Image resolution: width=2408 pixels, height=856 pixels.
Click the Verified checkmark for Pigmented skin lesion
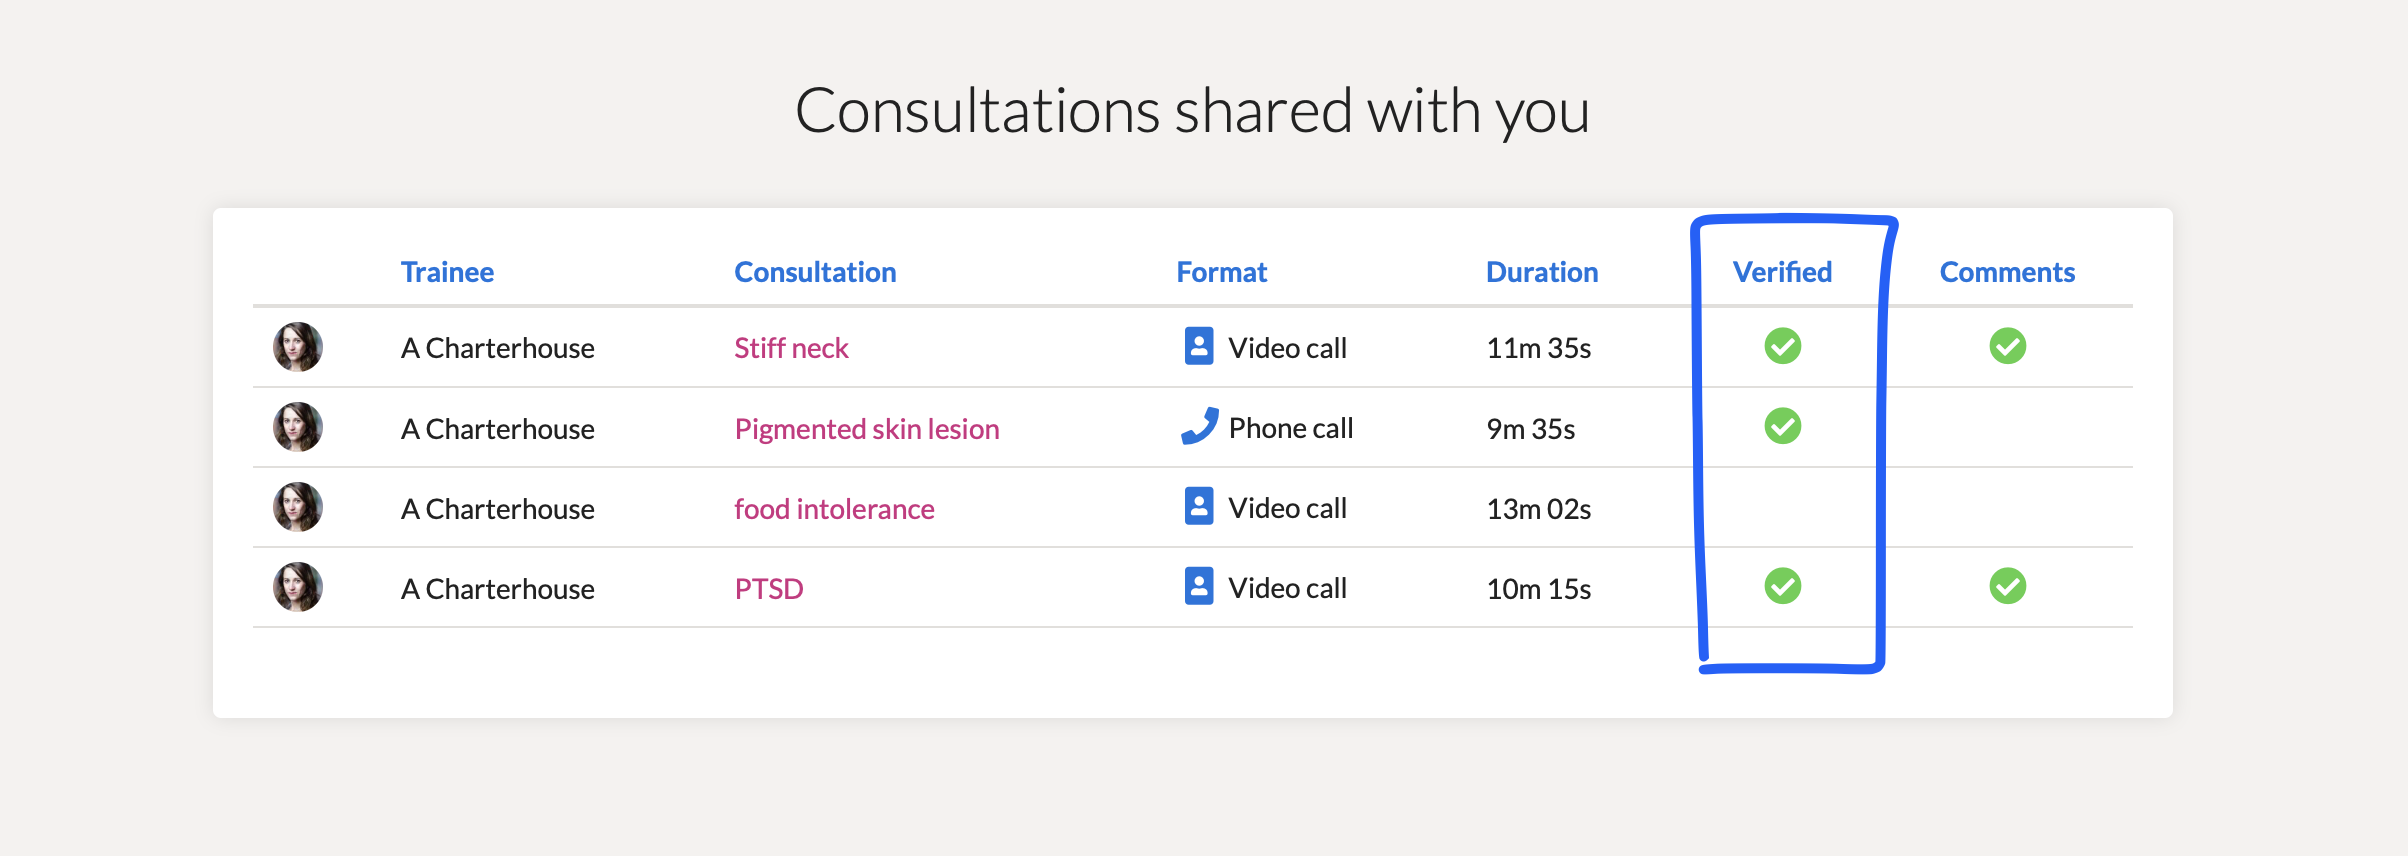click(1783, 426)
